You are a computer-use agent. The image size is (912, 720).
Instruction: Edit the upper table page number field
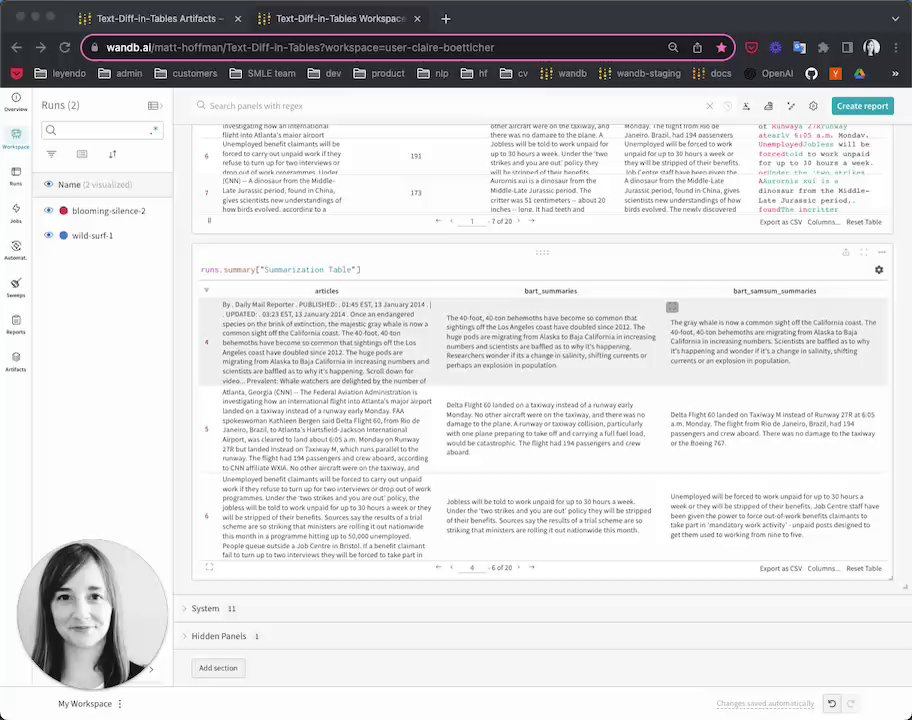pyautogui.click(x=472, y=221)
